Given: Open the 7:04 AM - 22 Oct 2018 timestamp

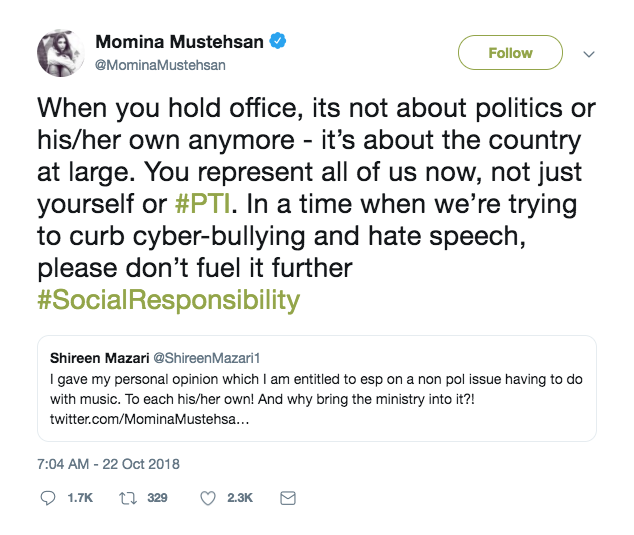Looking at the screenshot, I should [111, 462].
